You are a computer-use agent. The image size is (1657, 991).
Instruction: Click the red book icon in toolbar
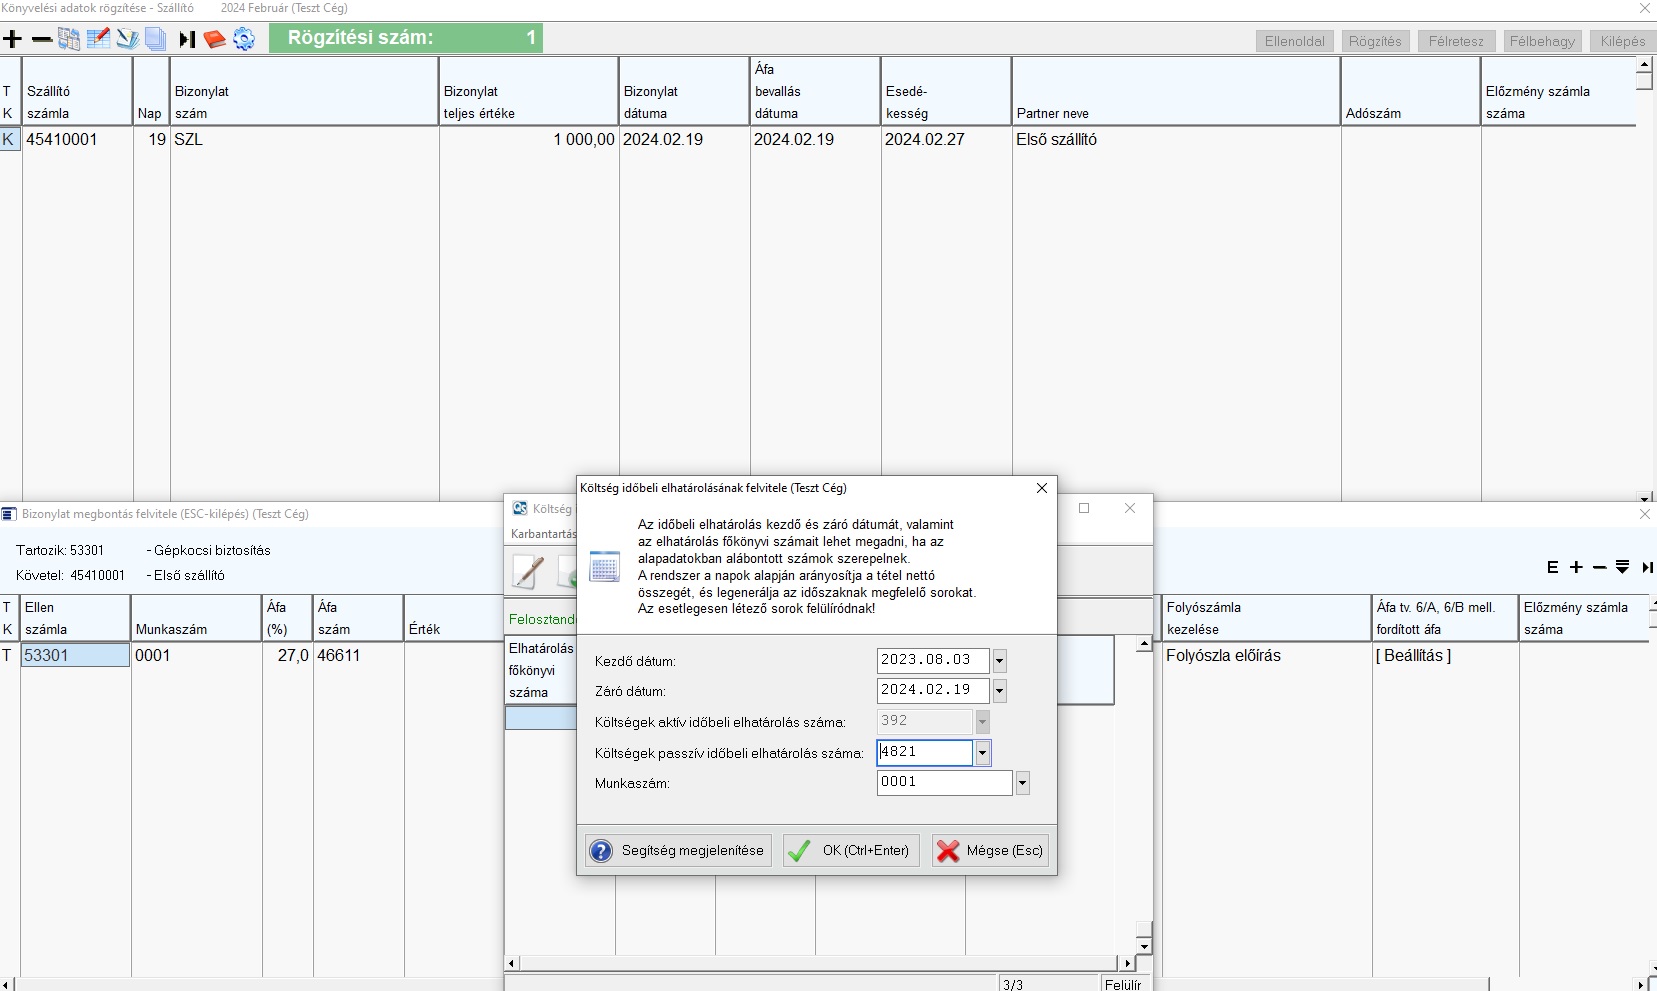click(214, 39)
